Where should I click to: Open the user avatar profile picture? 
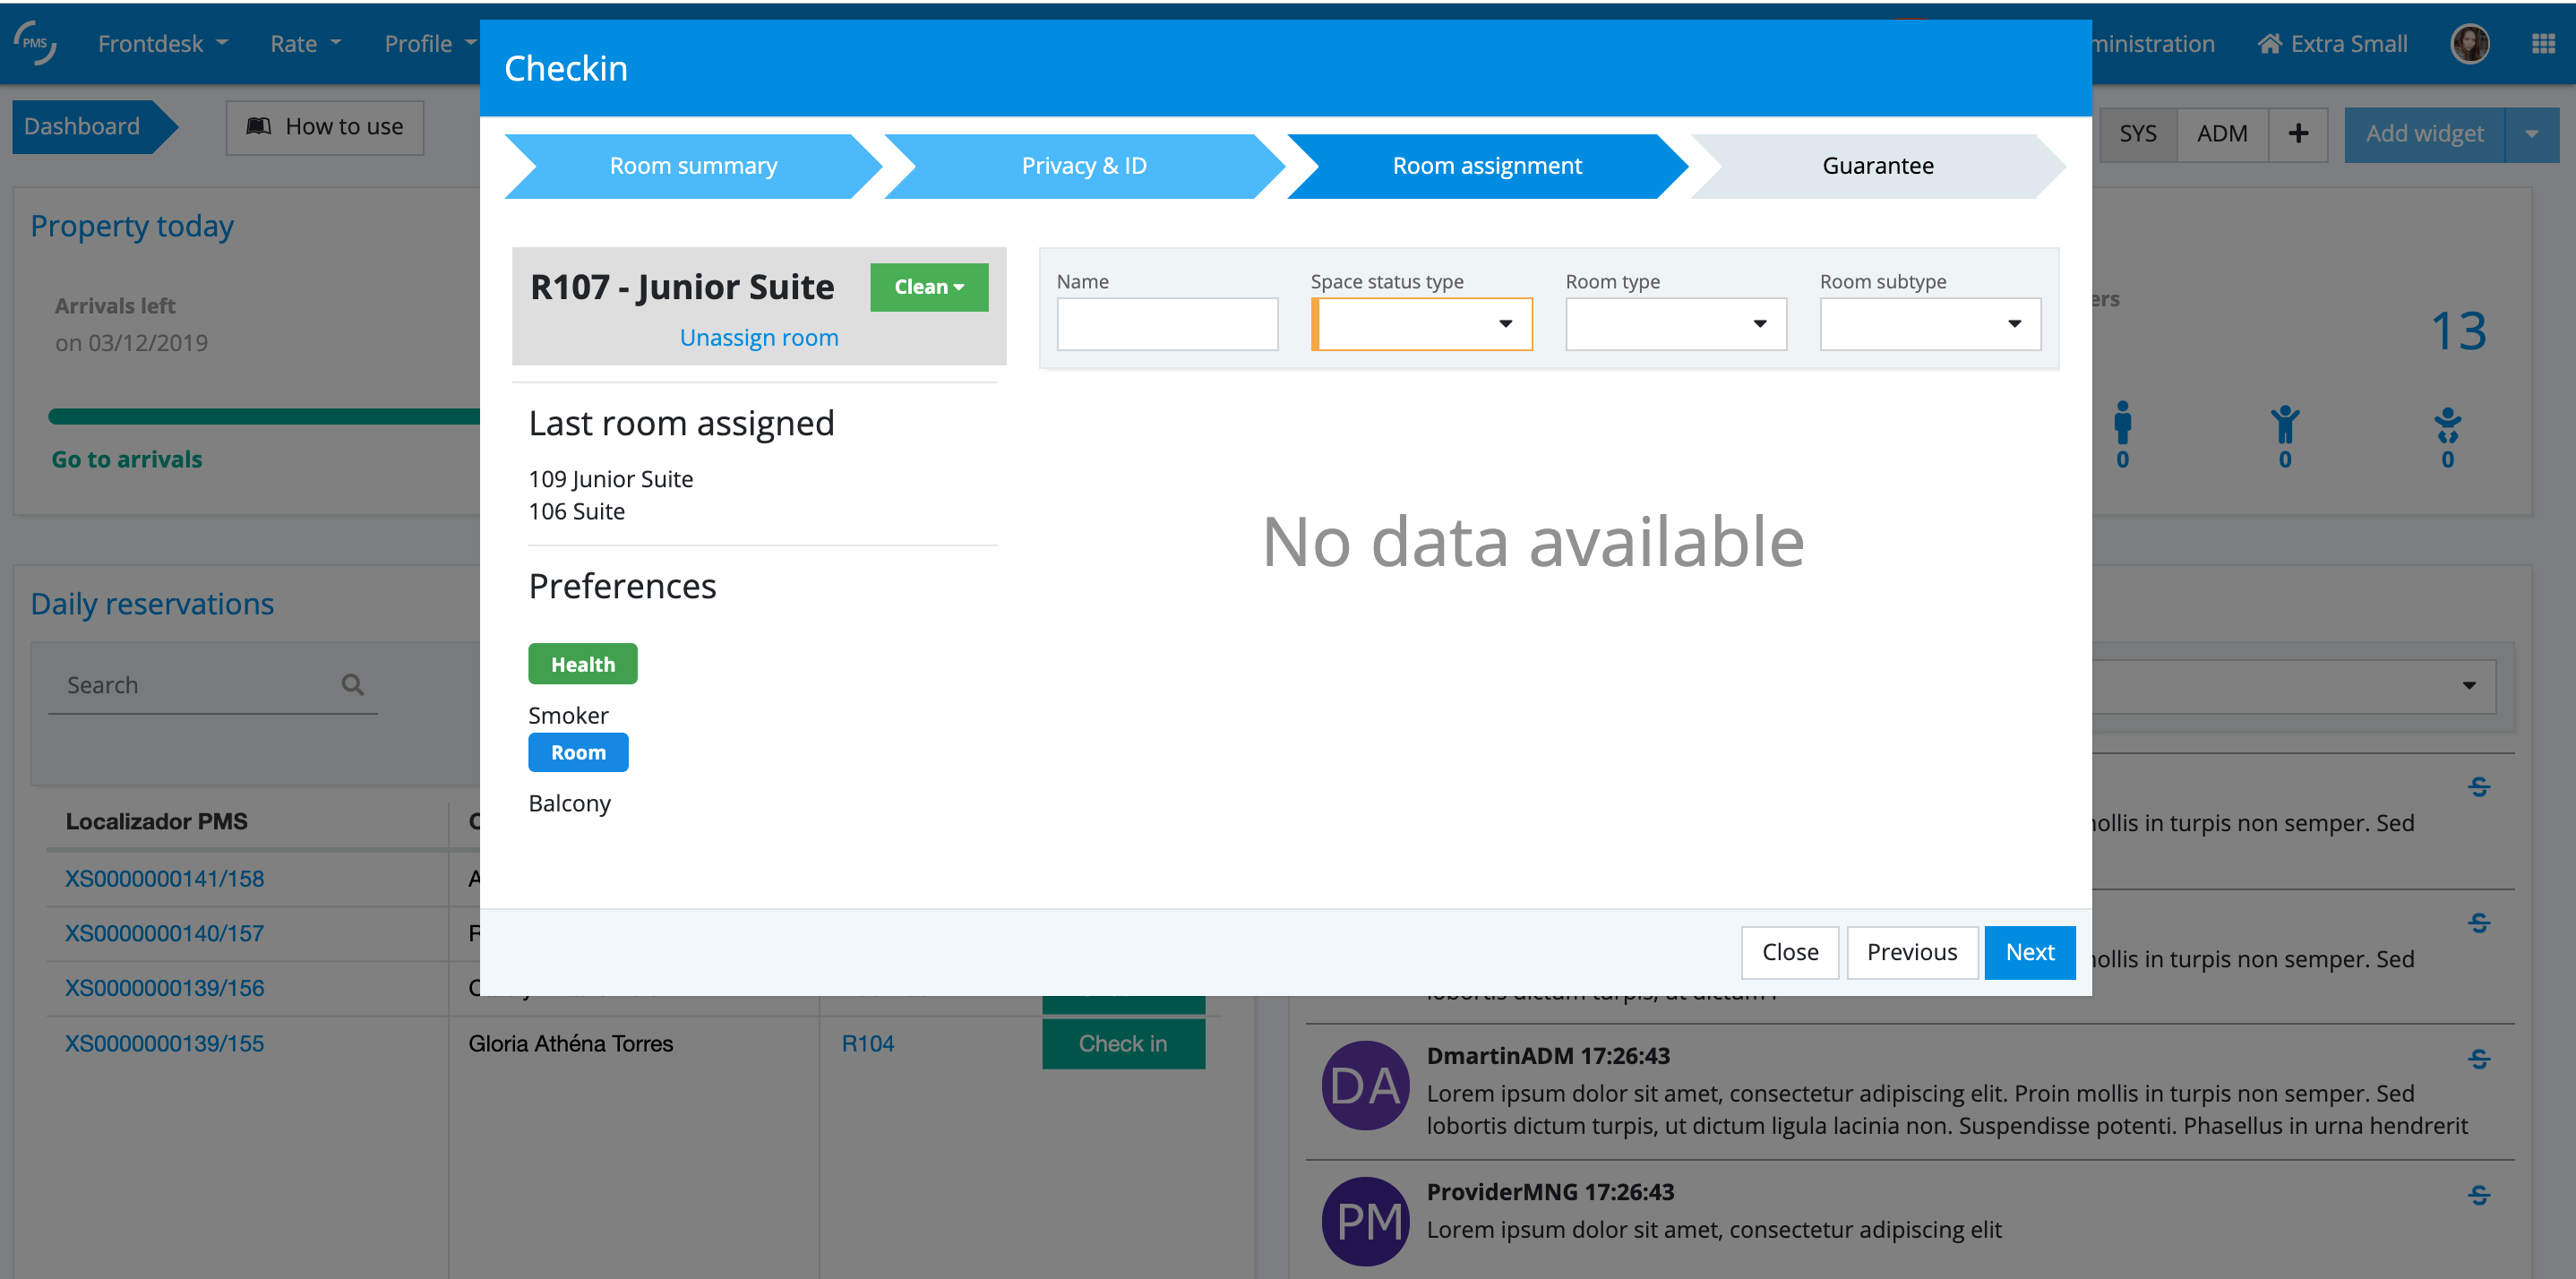coord(2469,44)
